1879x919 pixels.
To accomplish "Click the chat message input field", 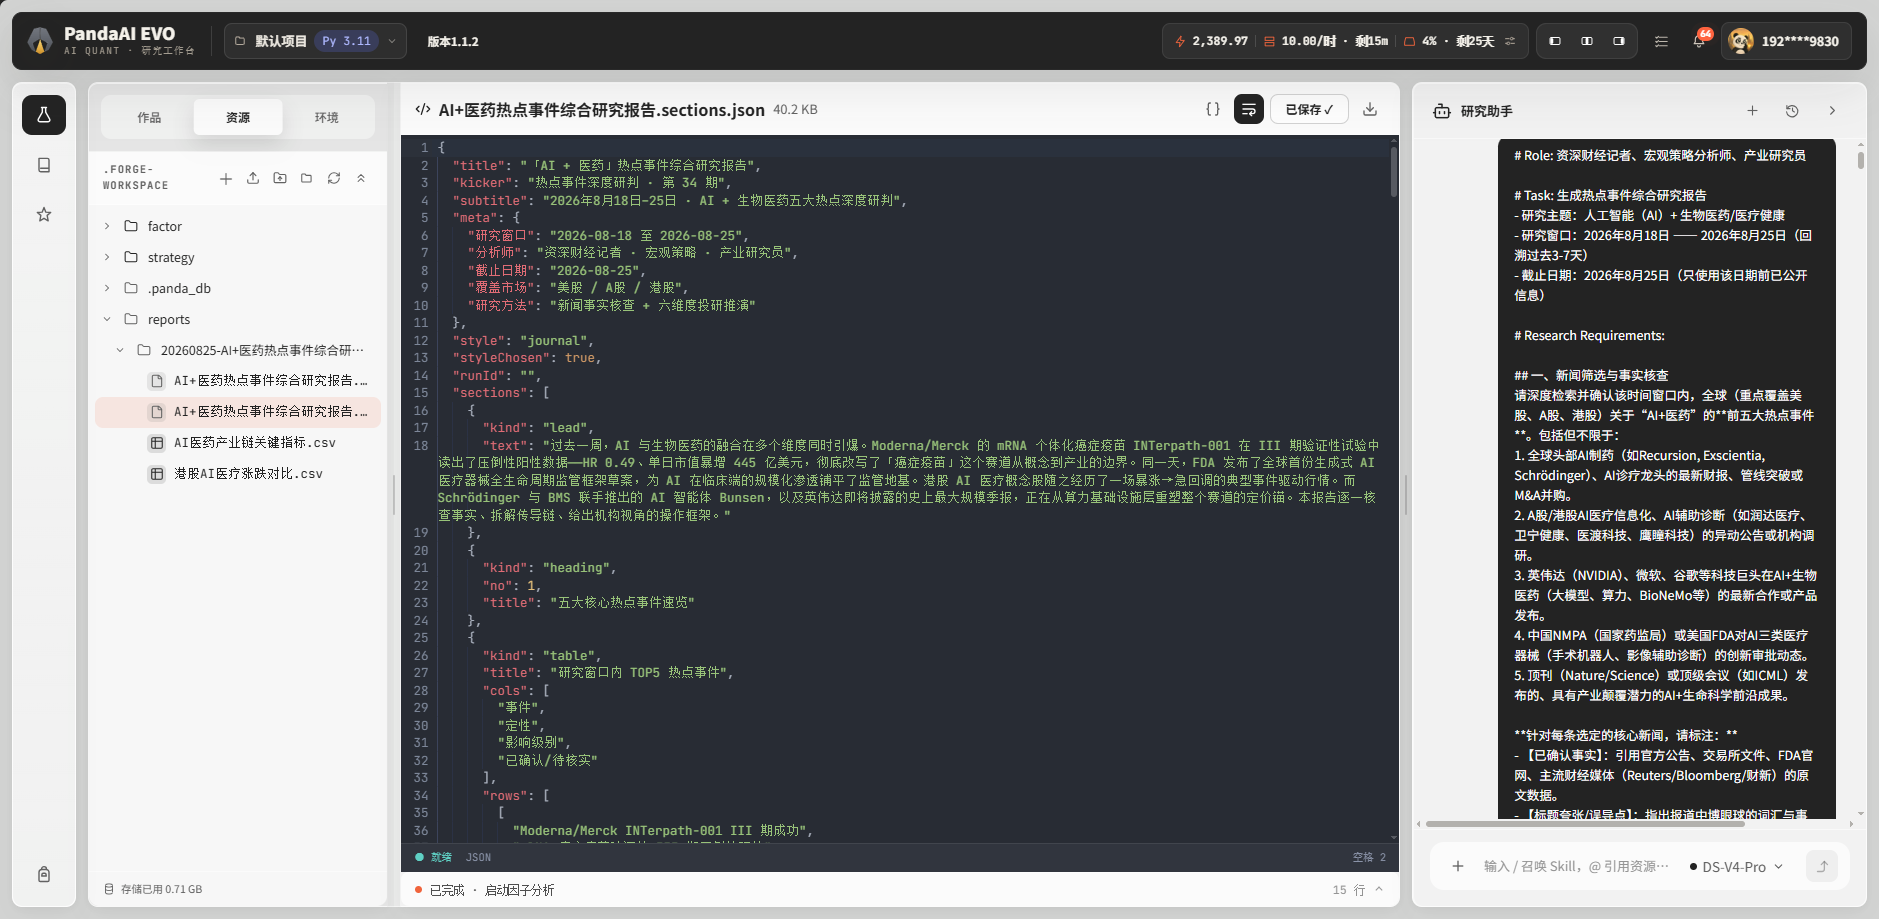I will point(1576,866).
